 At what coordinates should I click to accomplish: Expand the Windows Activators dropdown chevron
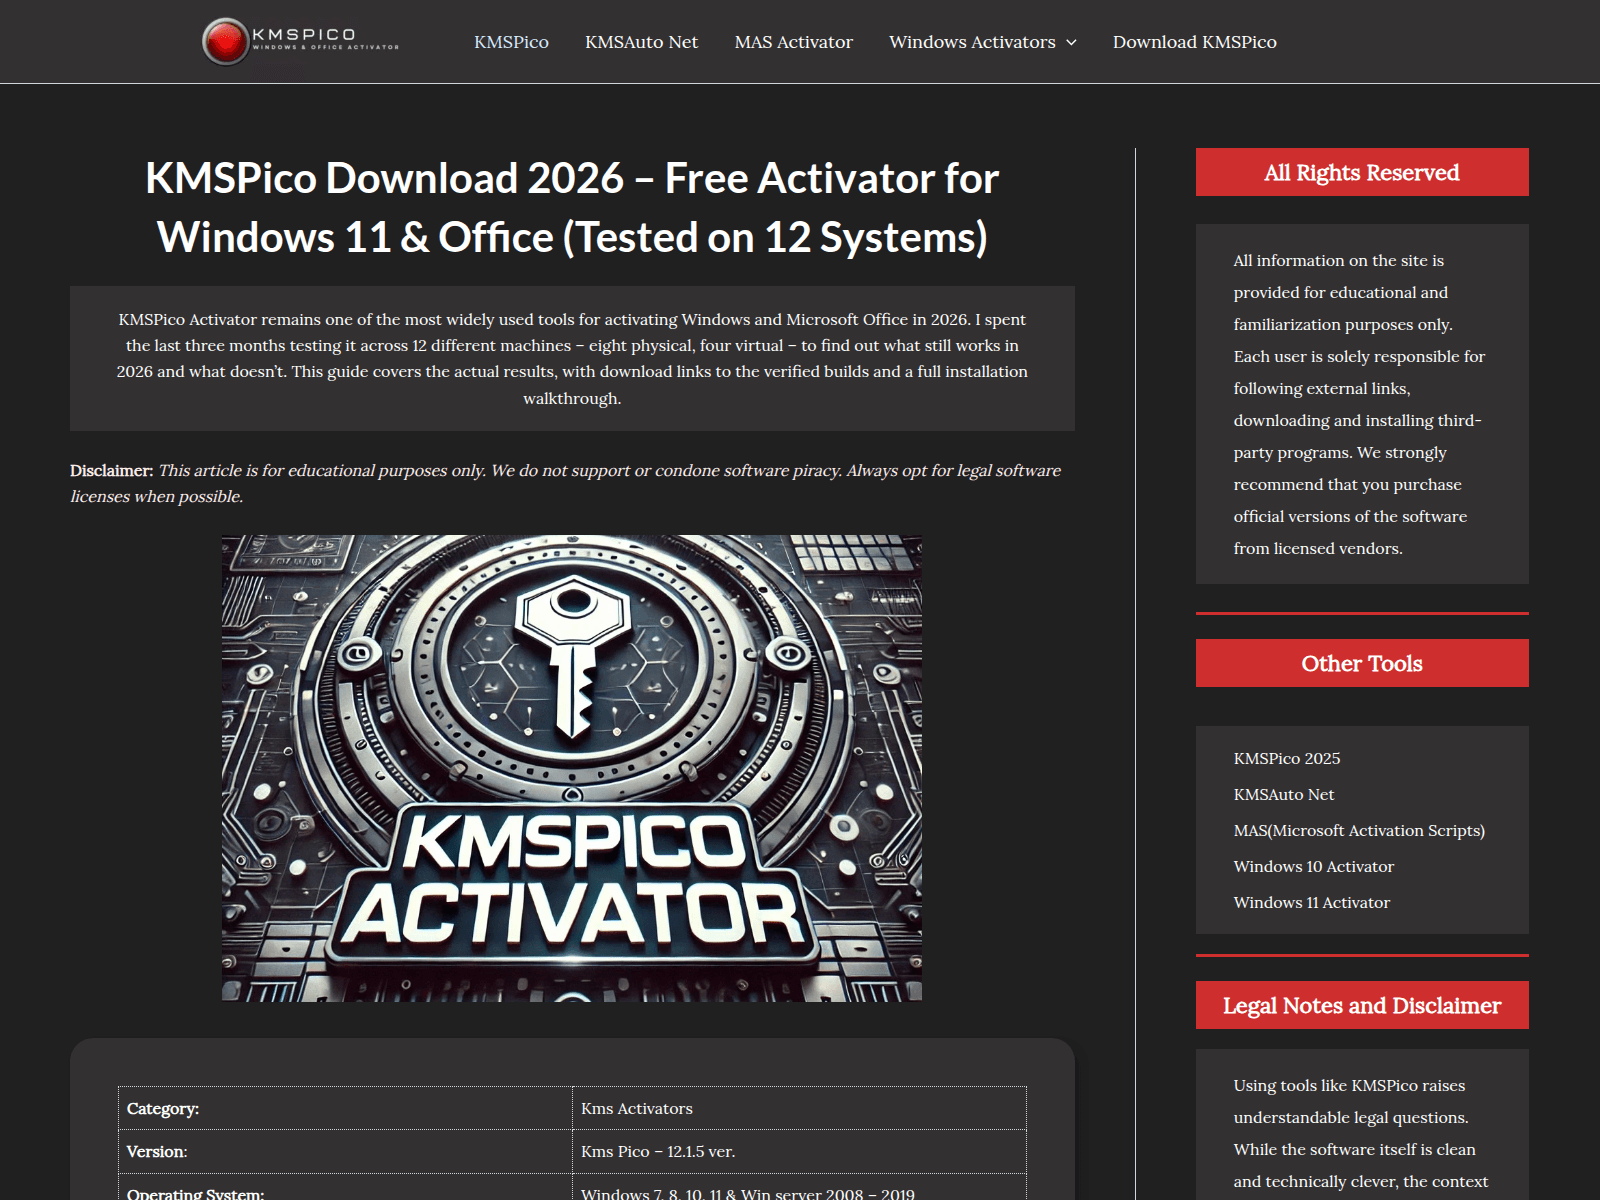[1071, 42]
